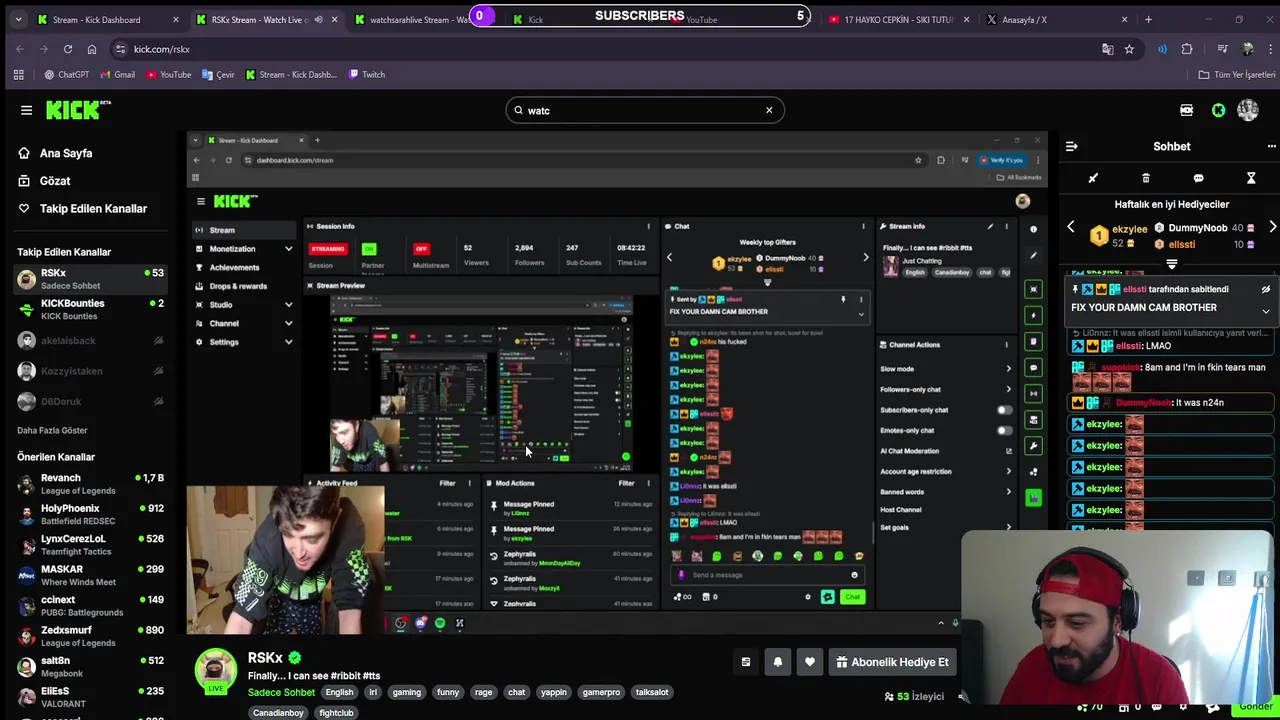
Task: Open recommended channel HolyPhoenix
Action: (x=90, y=514)
